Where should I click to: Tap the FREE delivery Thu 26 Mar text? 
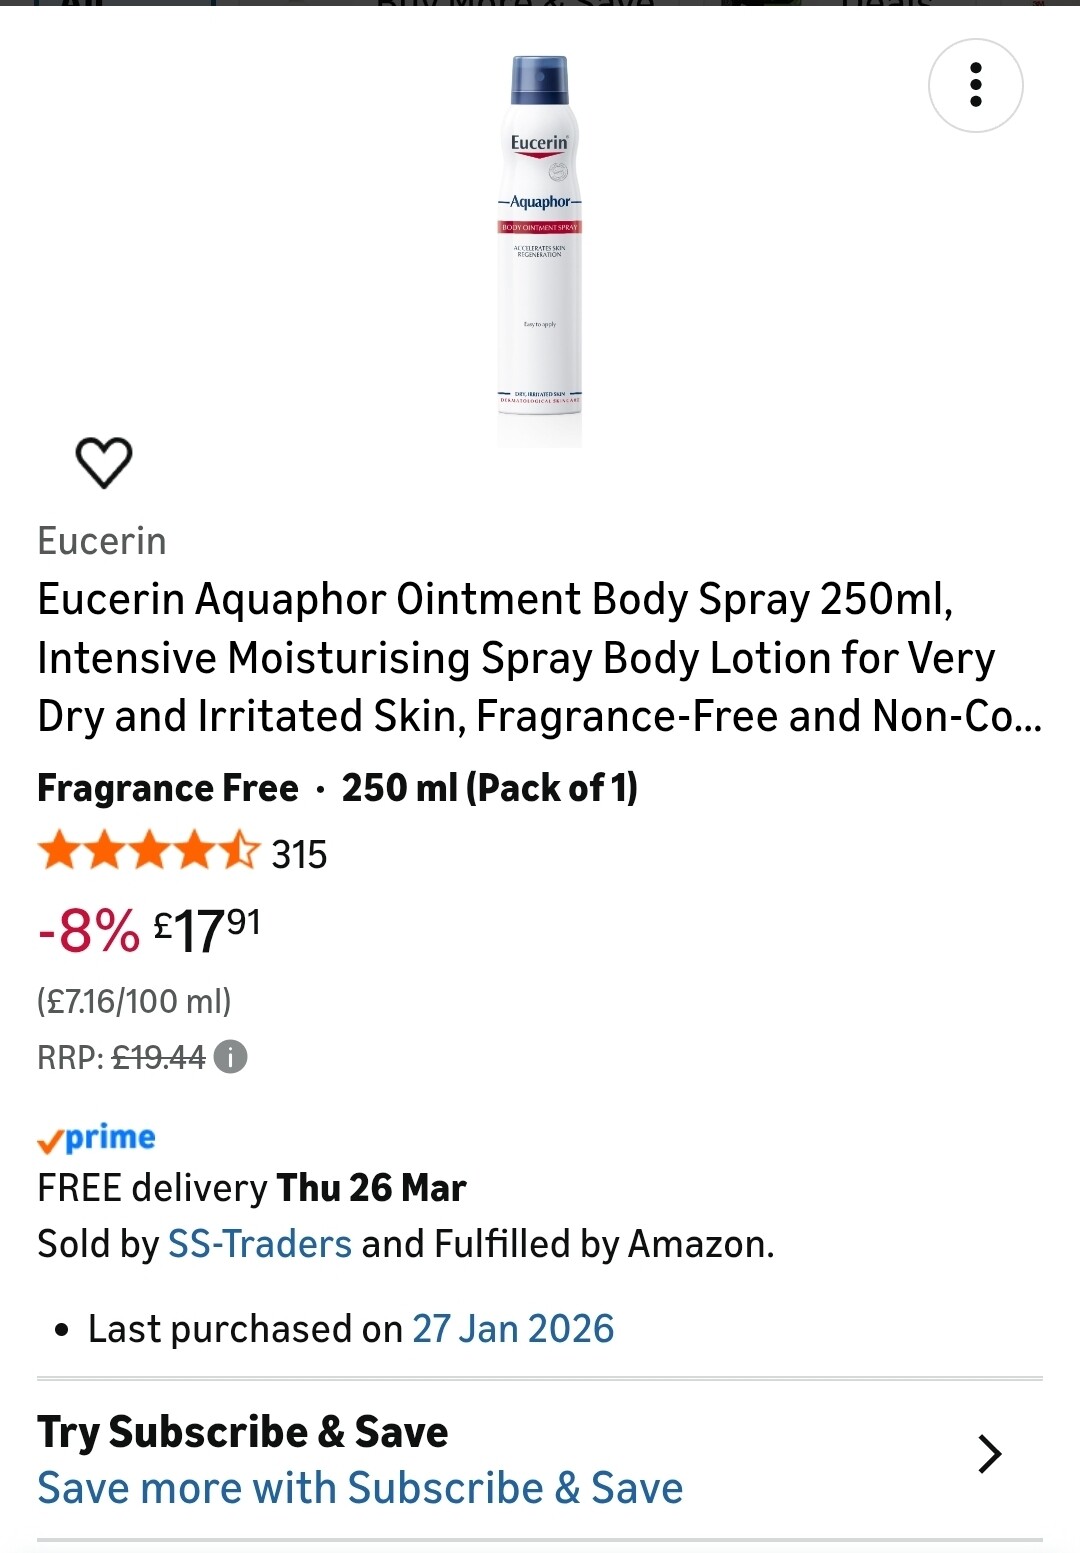[x=252, y=1188]
